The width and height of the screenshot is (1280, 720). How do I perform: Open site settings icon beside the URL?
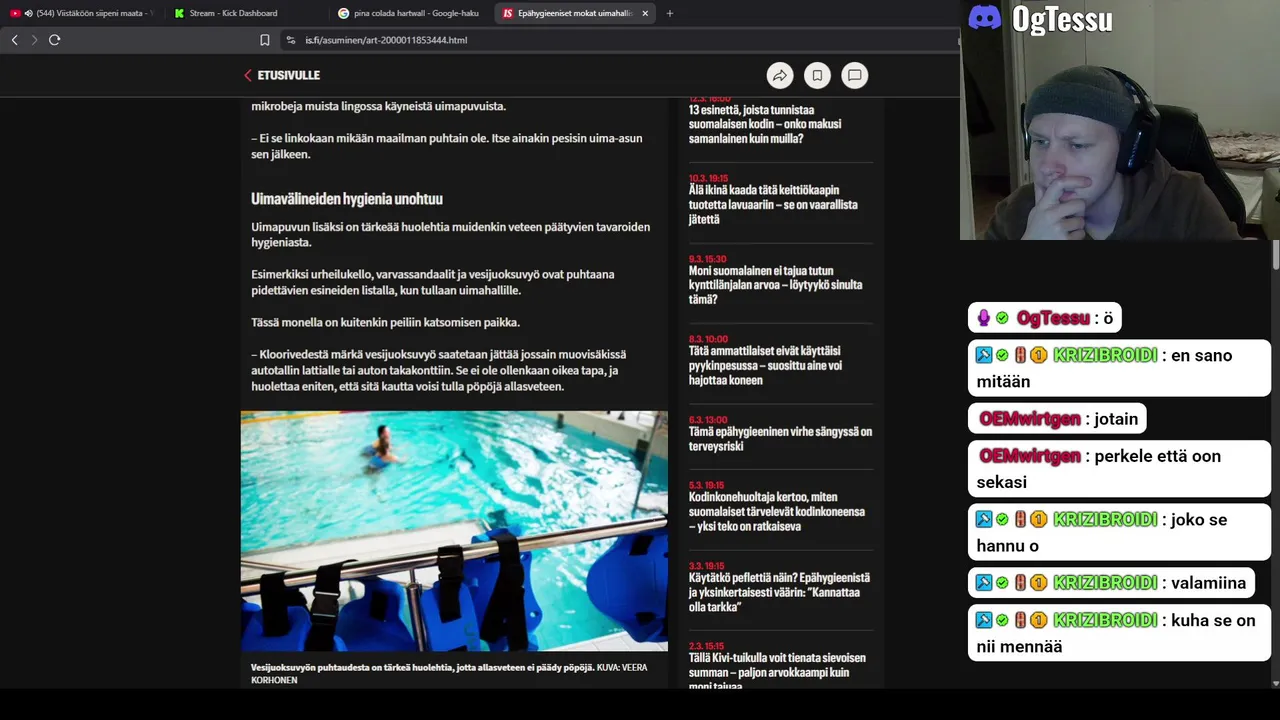pyautogui.click(x=290, y=40)
